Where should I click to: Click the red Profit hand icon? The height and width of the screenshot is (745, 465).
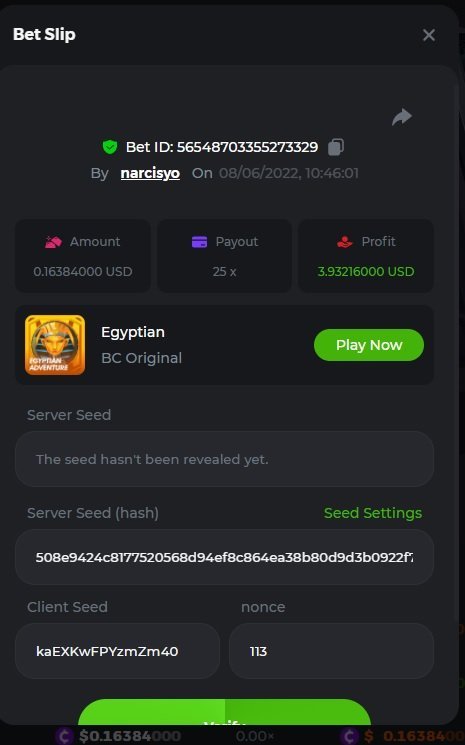coord(344,242)
